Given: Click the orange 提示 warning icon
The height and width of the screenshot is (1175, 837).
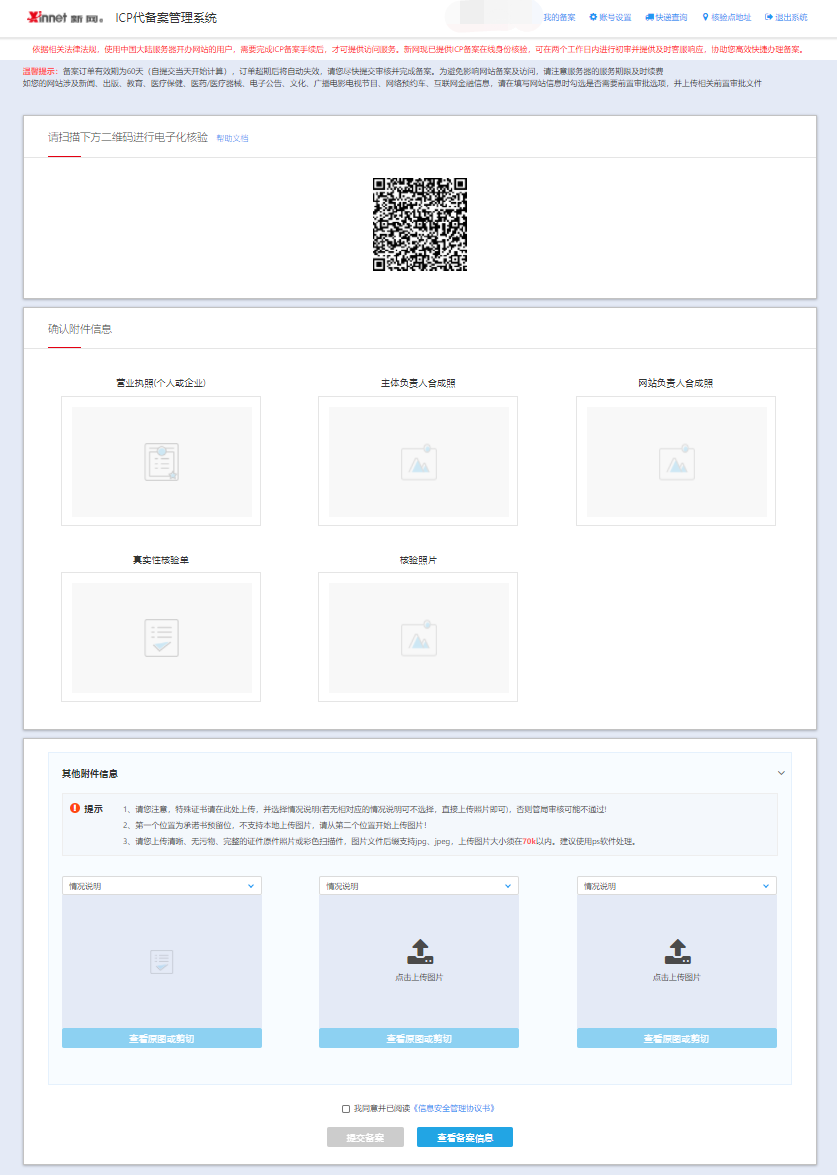Looking at the screenshot, I should (x=74, y=808).
